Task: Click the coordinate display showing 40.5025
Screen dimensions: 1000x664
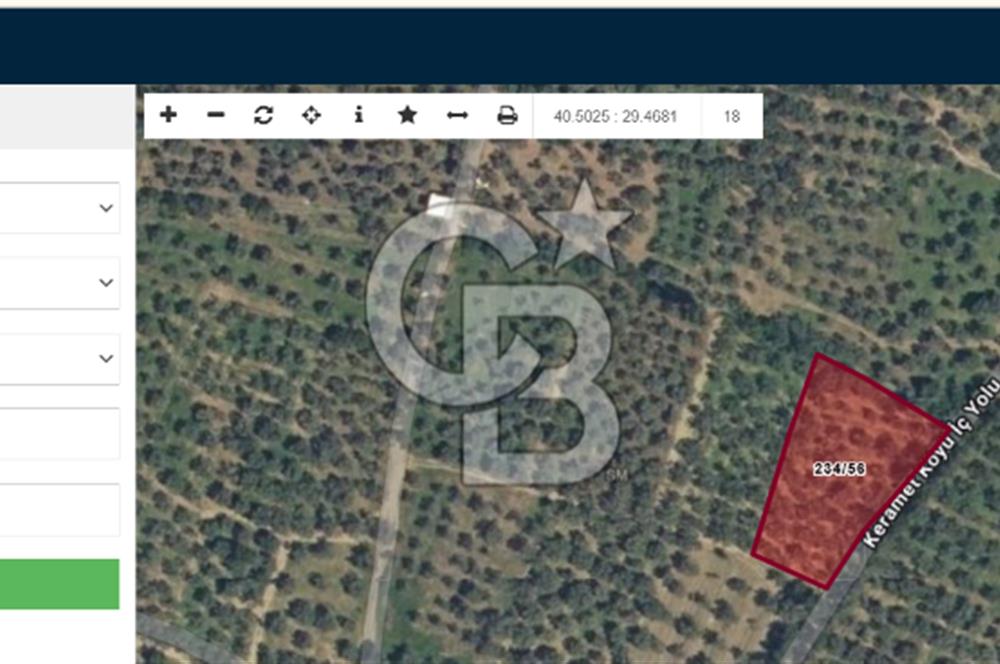Action: click(x=614, y=115)
